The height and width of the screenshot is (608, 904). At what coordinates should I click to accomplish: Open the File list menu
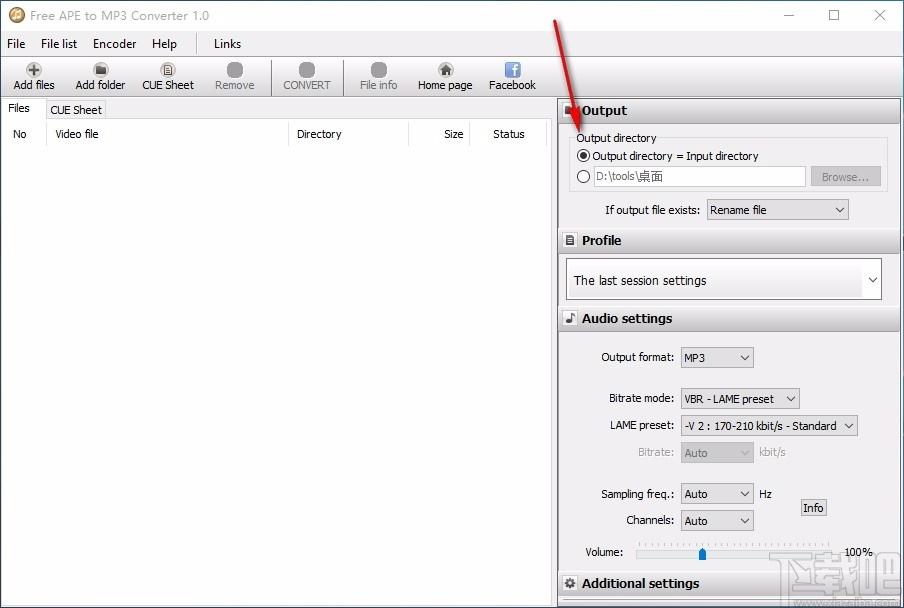coord(59,44)
